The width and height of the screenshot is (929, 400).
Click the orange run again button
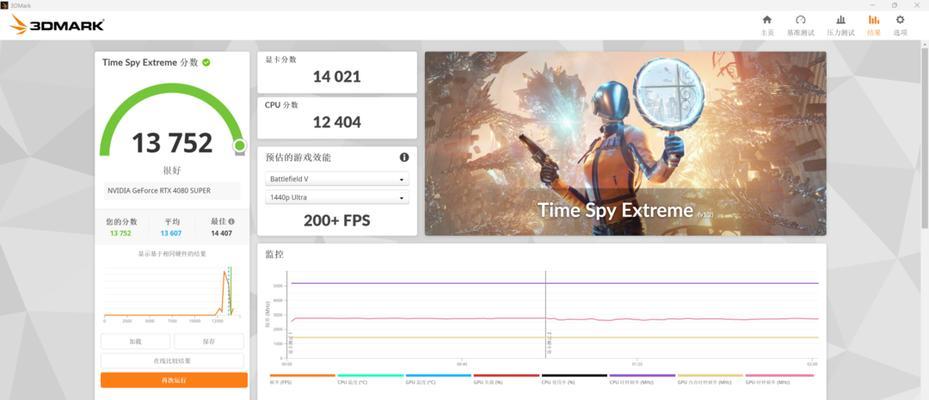174,380
